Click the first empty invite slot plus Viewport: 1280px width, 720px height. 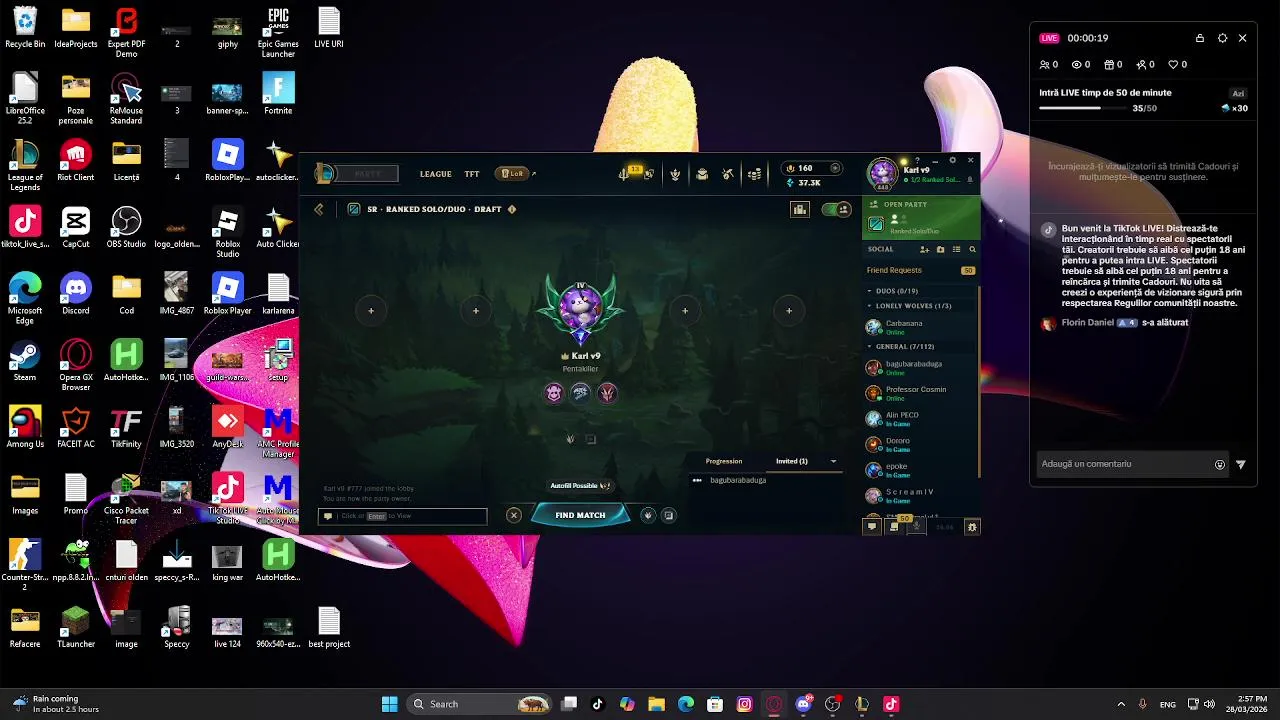tap(371, 311)
